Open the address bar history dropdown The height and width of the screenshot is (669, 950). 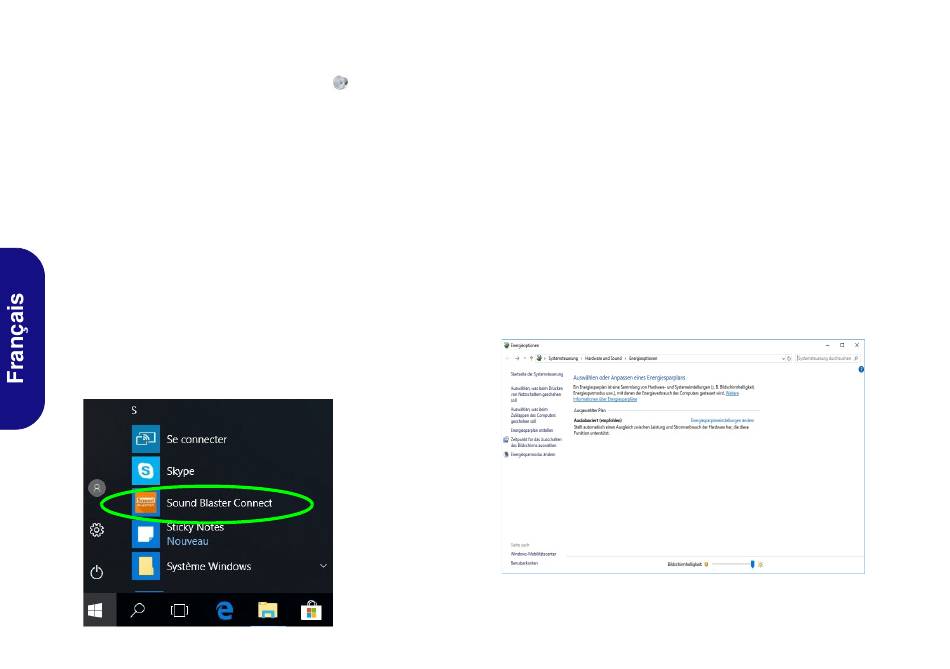point(783,359)
